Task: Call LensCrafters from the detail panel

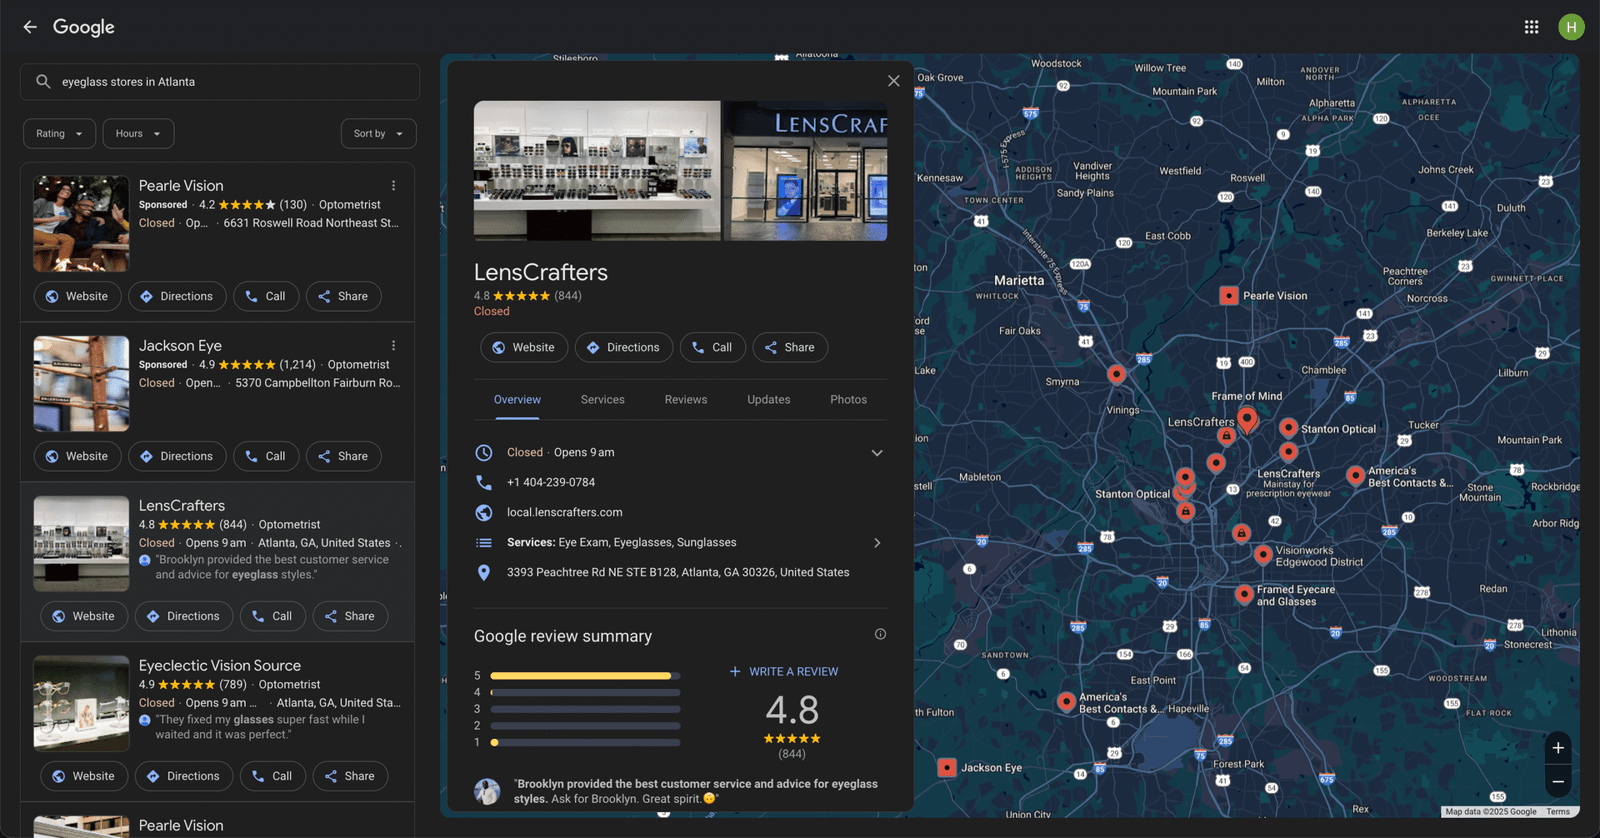Action: click(x=713, y=347)
